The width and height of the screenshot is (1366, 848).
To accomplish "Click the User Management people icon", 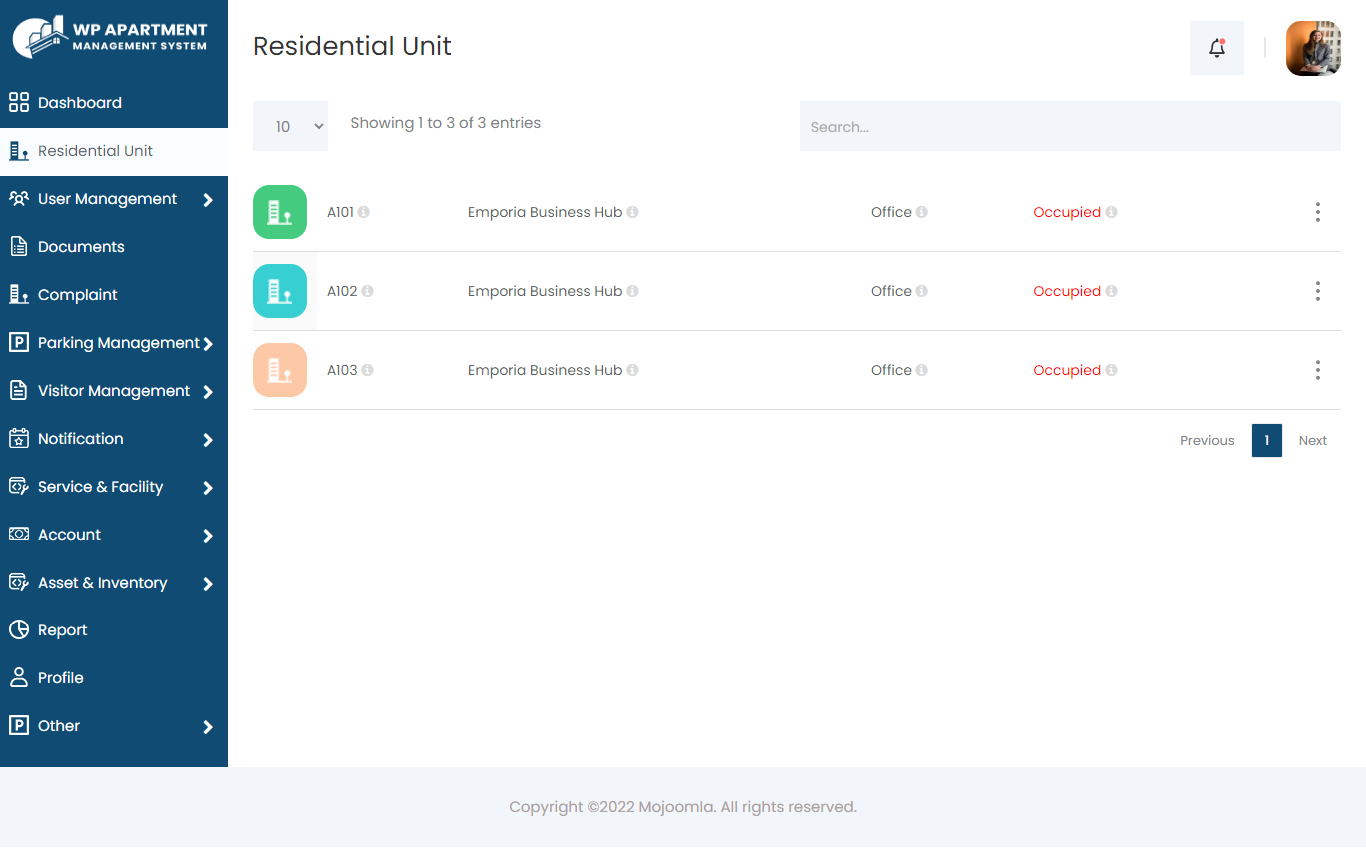I will tap(18, 198).
